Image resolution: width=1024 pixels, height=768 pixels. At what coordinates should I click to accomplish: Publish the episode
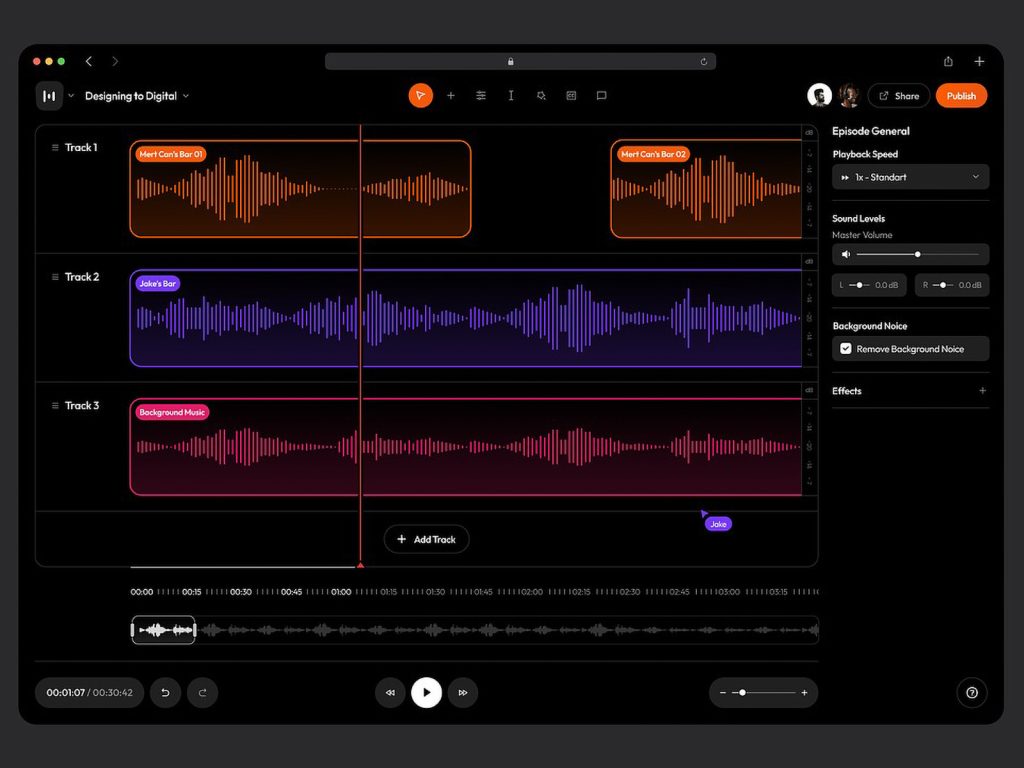point(960,95)
